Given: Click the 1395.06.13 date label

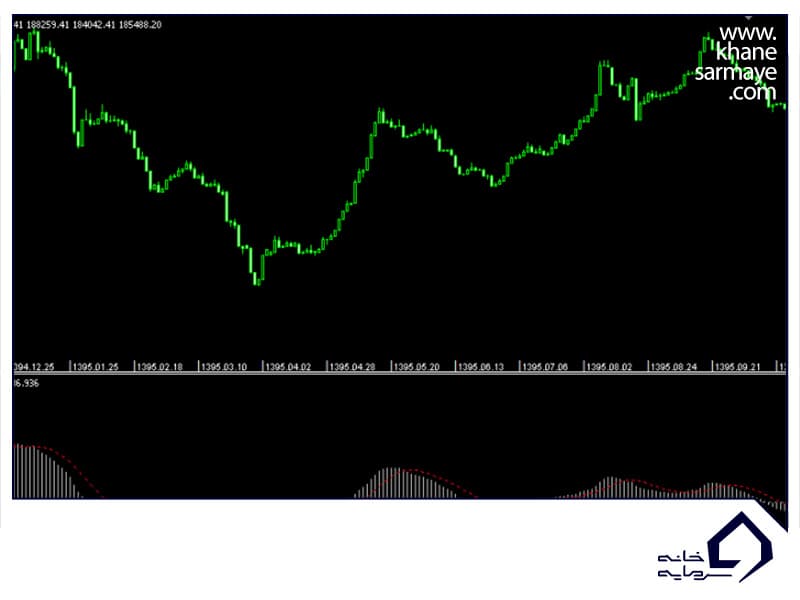Looking at the screenshot, I should [481, 367].
